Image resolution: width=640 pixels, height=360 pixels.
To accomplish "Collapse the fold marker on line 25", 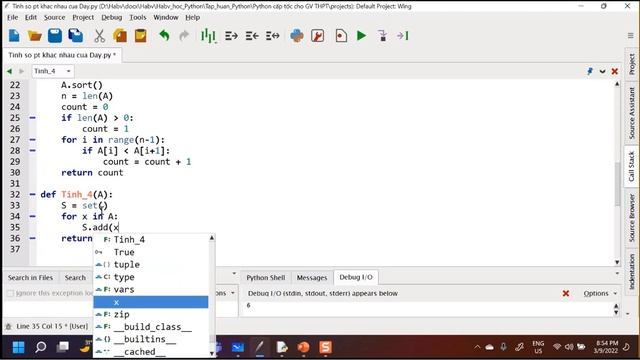I will [x=33, y=118].
